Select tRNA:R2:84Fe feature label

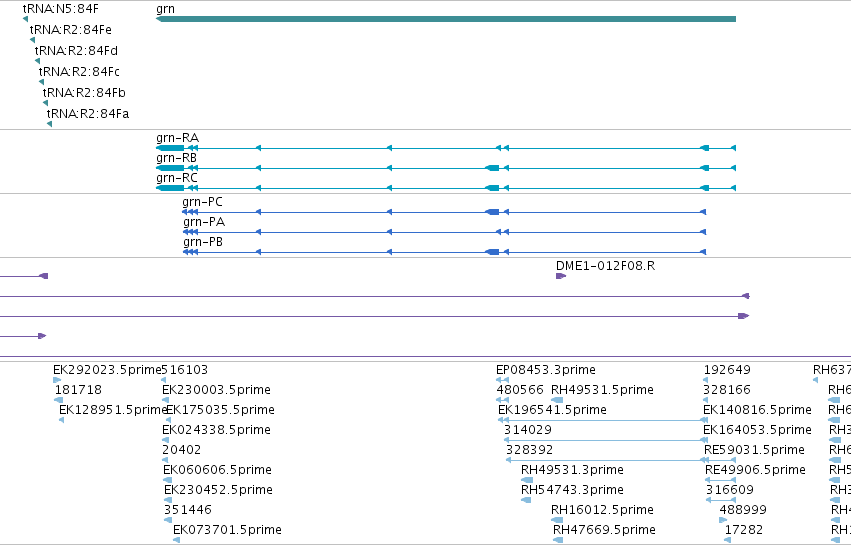click(71, 29)
